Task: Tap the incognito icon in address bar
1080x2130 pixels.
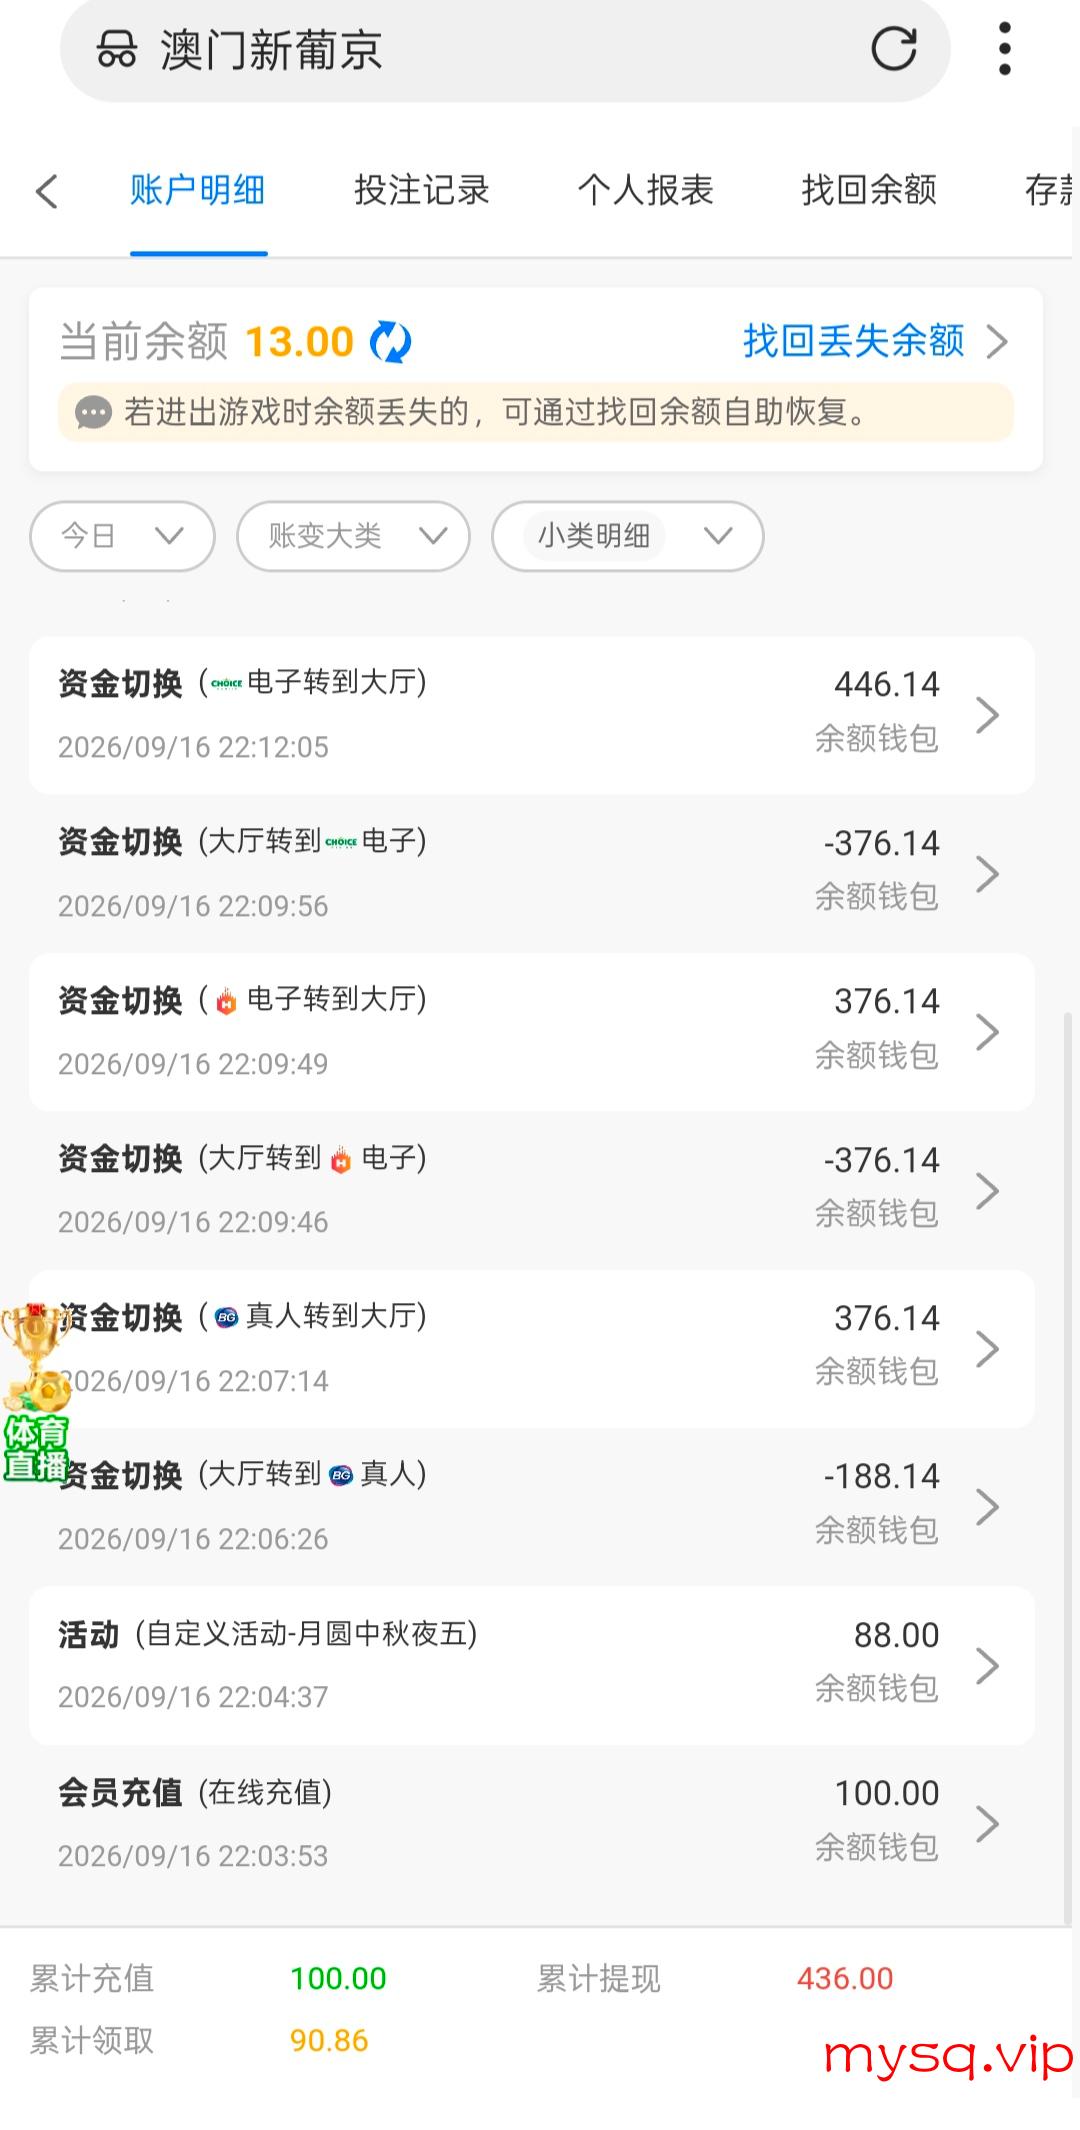Action: pos(116,49)
